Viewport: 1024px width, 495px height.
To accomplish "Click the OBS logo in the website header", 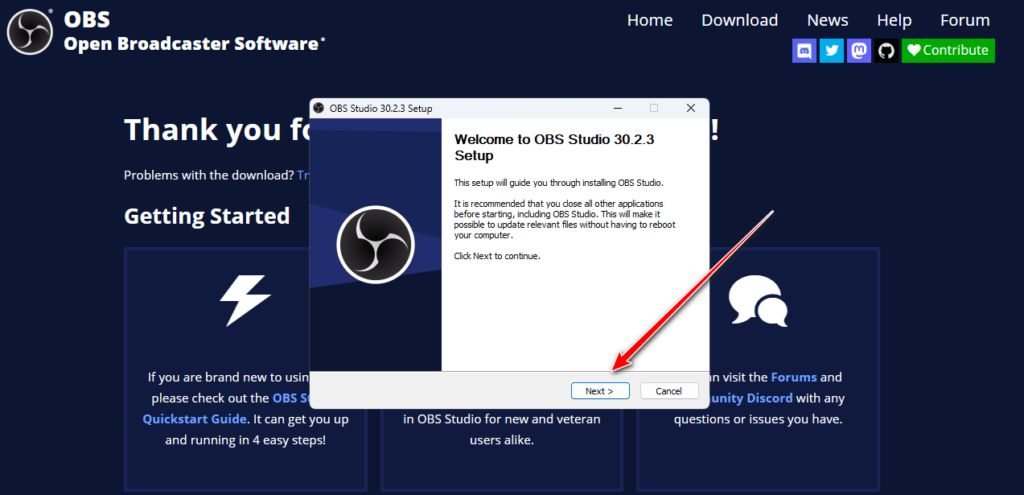I will pos(30,31).
